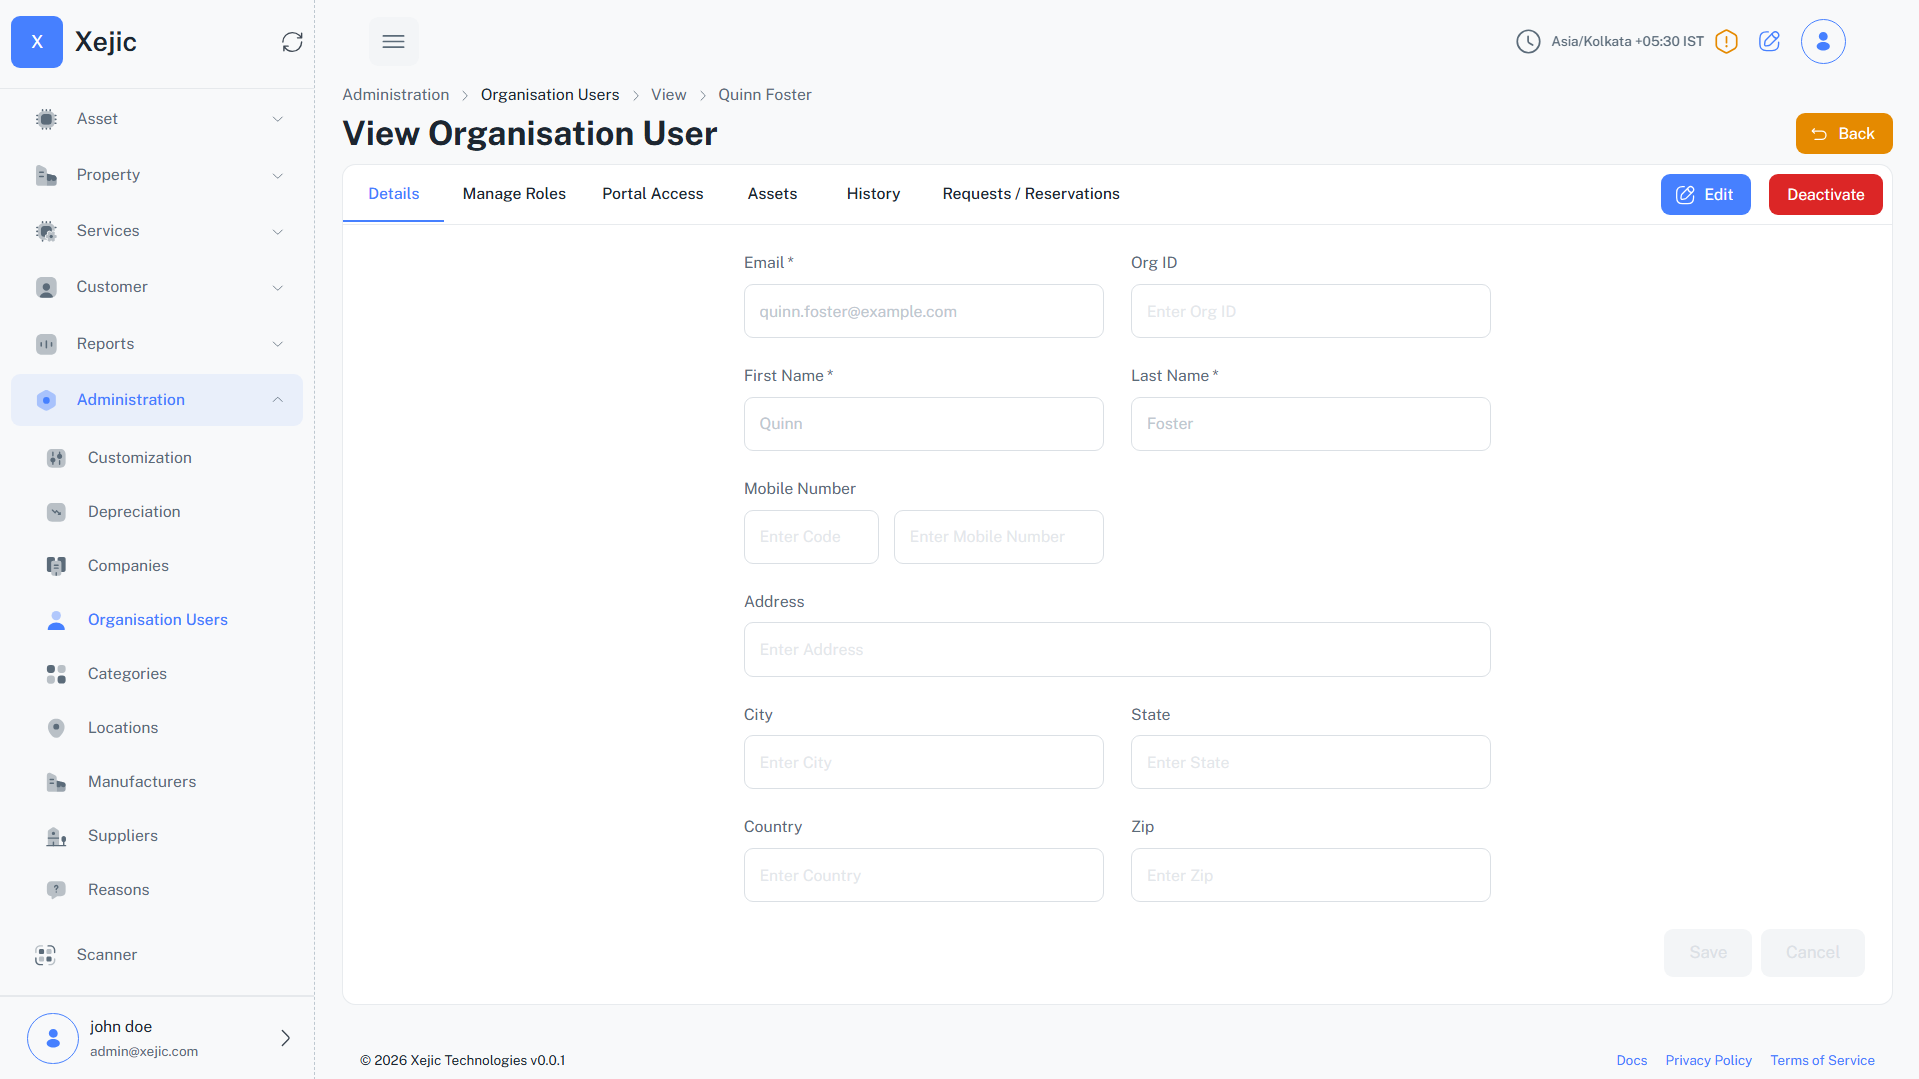The image size is (1919, 1079).
Task: Expand the Customer menu chevron
Action: point(278,287)
